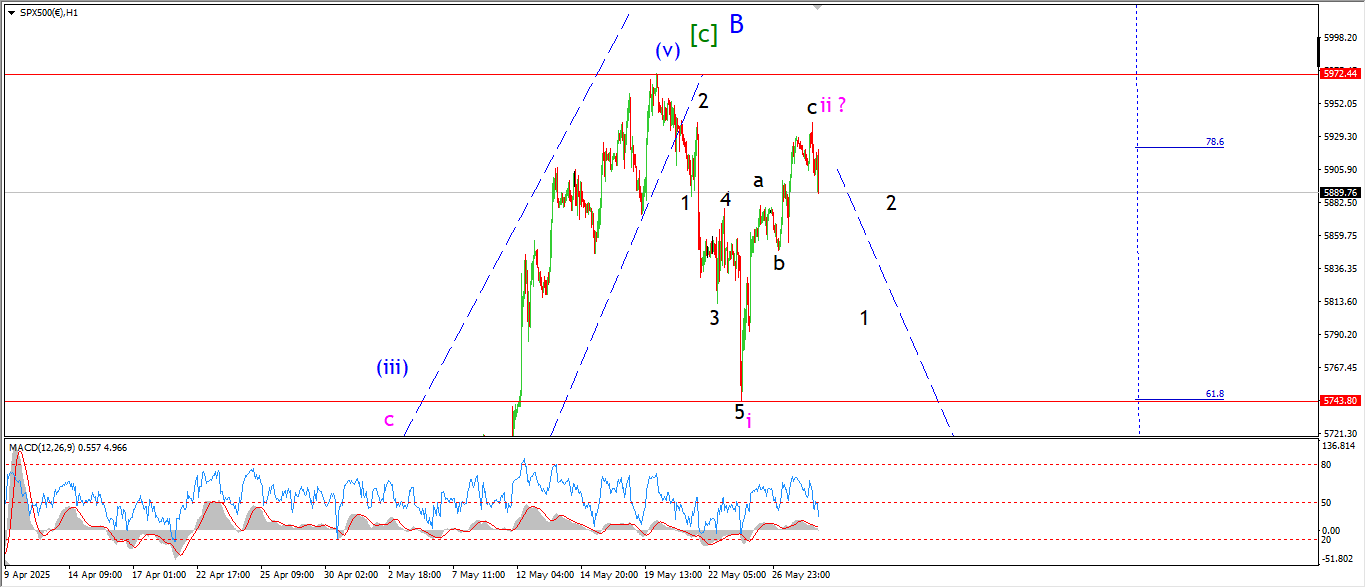
Task: Click the SPX500(€),H1 chart title
Action: click(48, 12)
